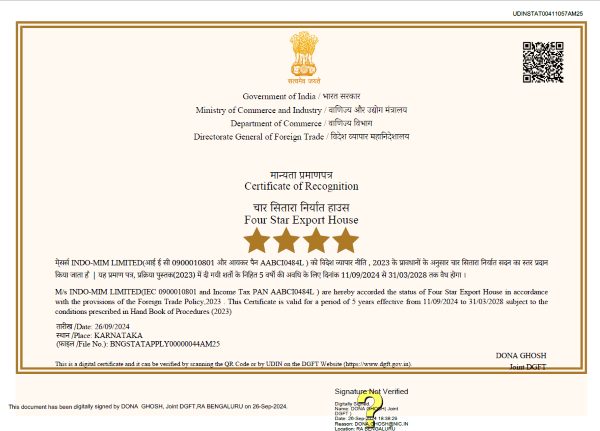This screenshot has height=431, width=600.
Task: Click "Directorate General of Foreign Trade" line
Action: click(x=301, y=137)
